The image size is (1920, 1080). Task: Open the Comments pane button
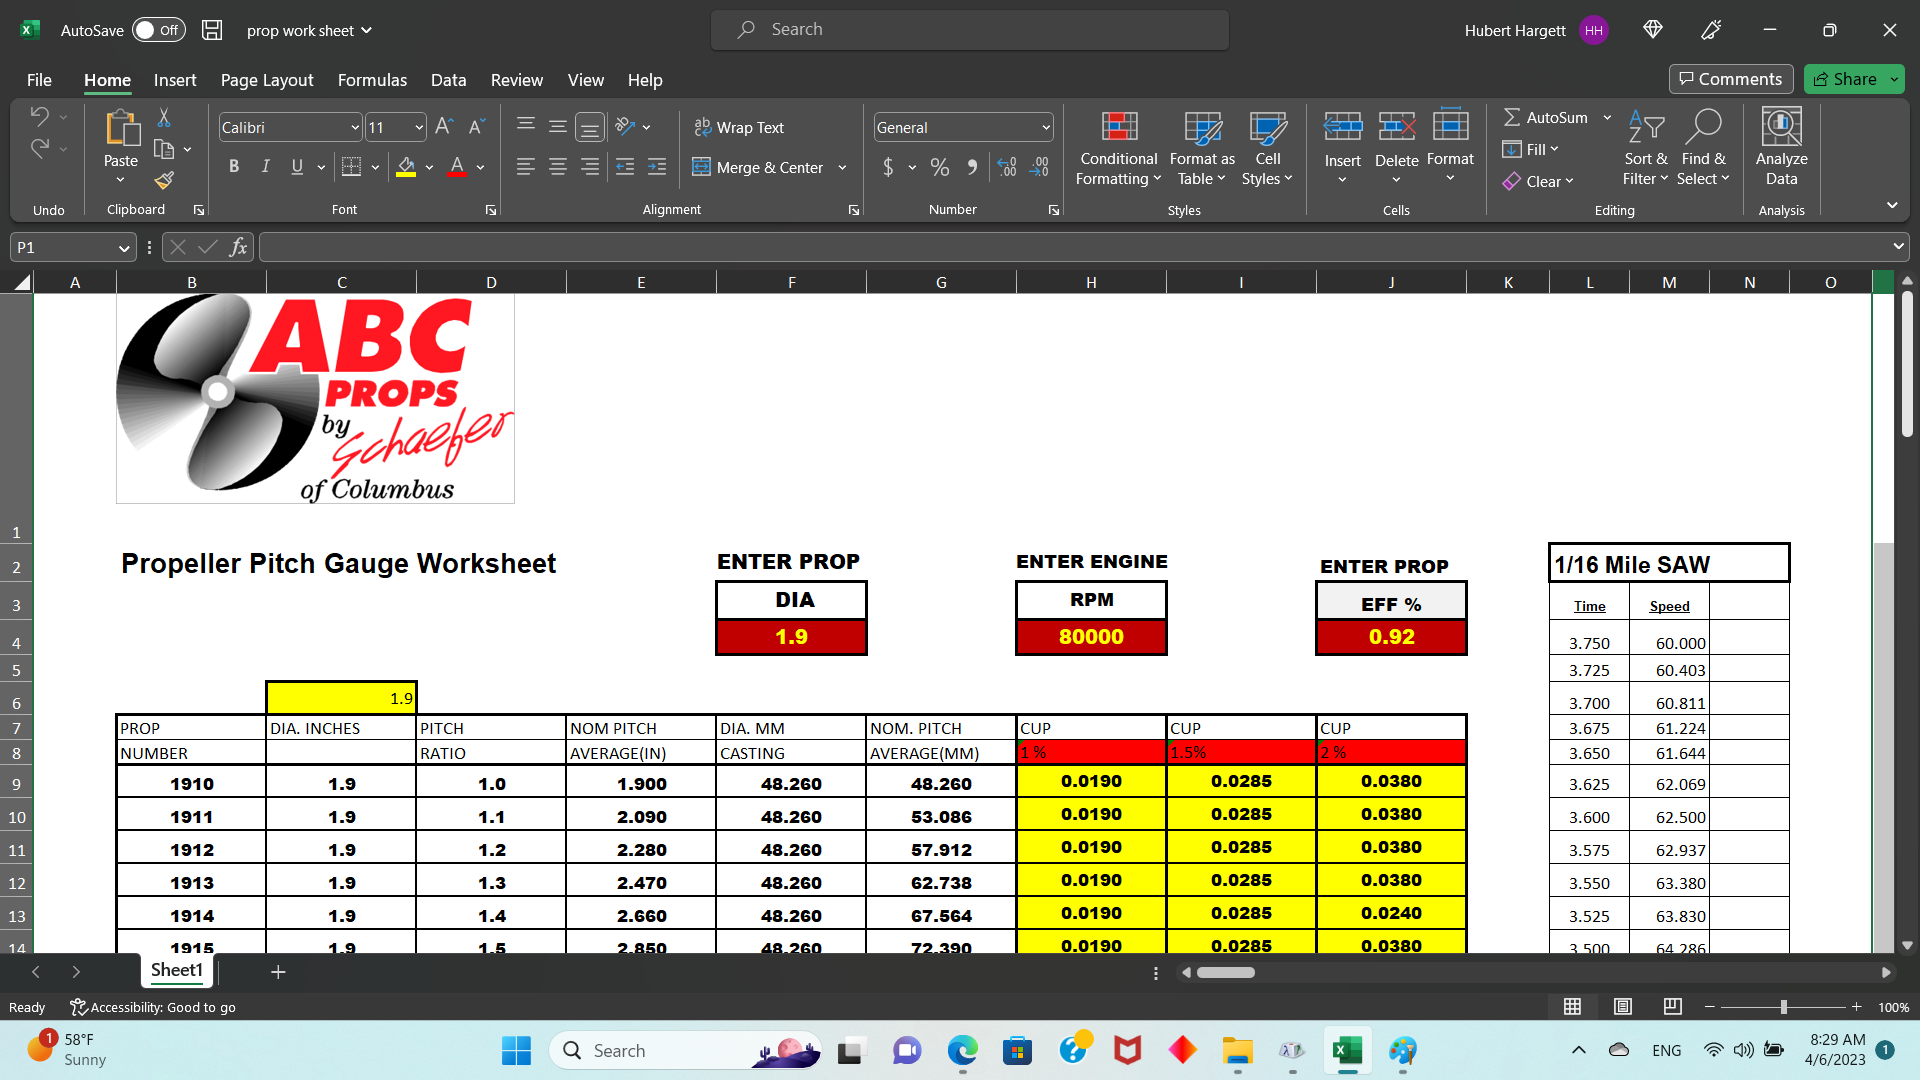coord(1730,79)
